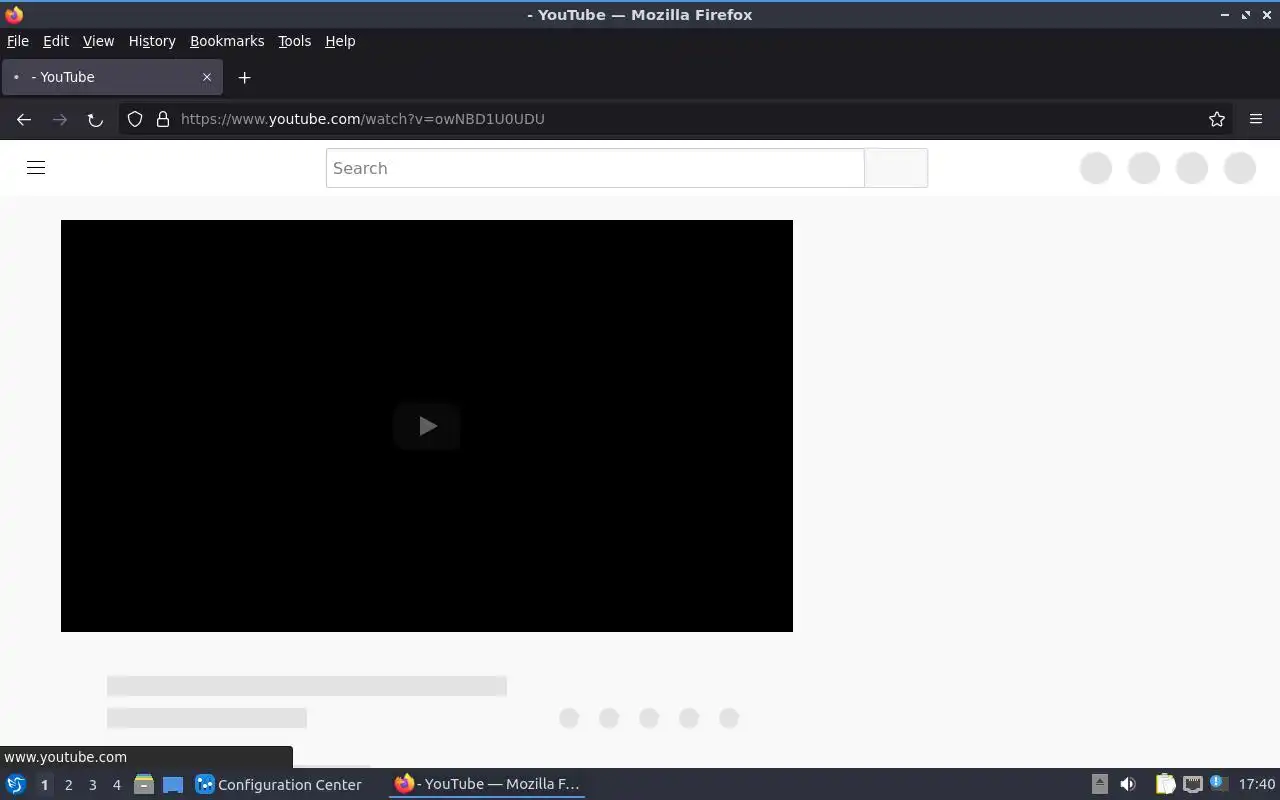Click the eject removable media tray icon
Image resolution: width=1280 pixels, height=800 pixels.
pyautogui.click(x=1099, y=784)
